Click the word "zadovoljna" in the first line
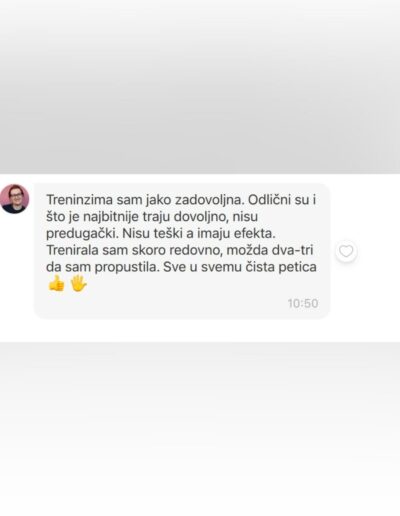Viewport: 400px width, 516px height. [x=210, y=200]
